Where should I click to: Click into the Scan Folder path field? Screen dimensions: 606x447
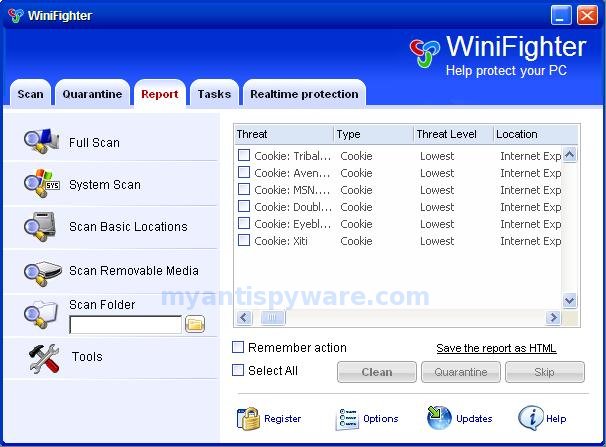(x=125, y=325)
